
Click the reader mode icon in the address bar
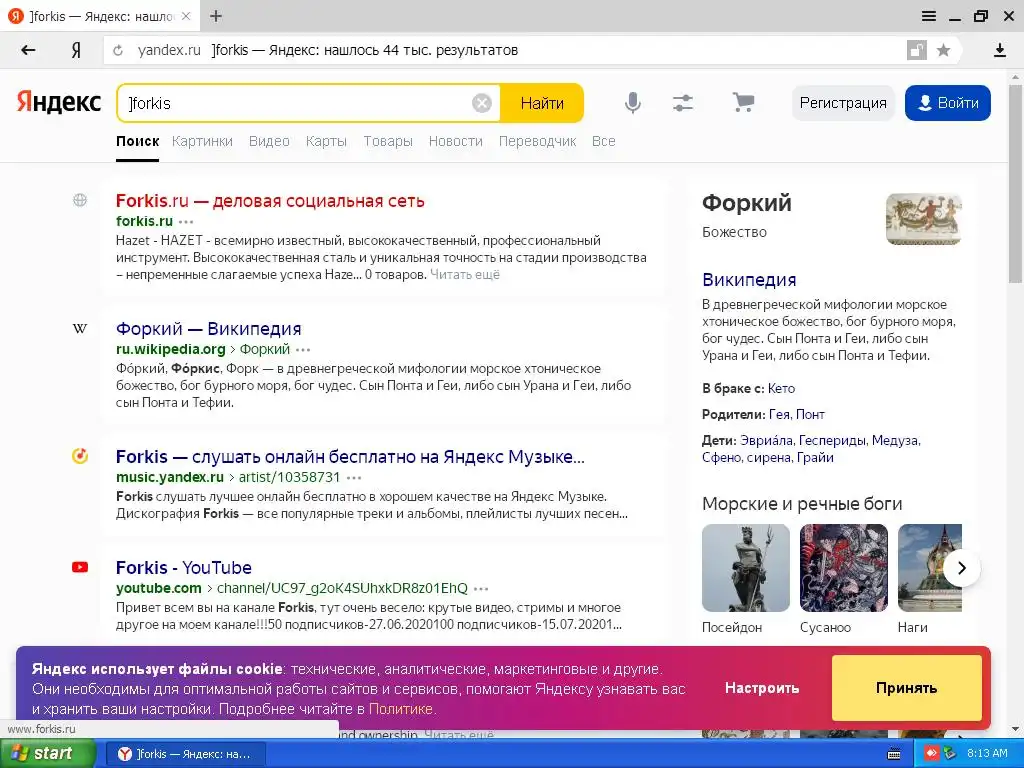[x=916, y=50]
